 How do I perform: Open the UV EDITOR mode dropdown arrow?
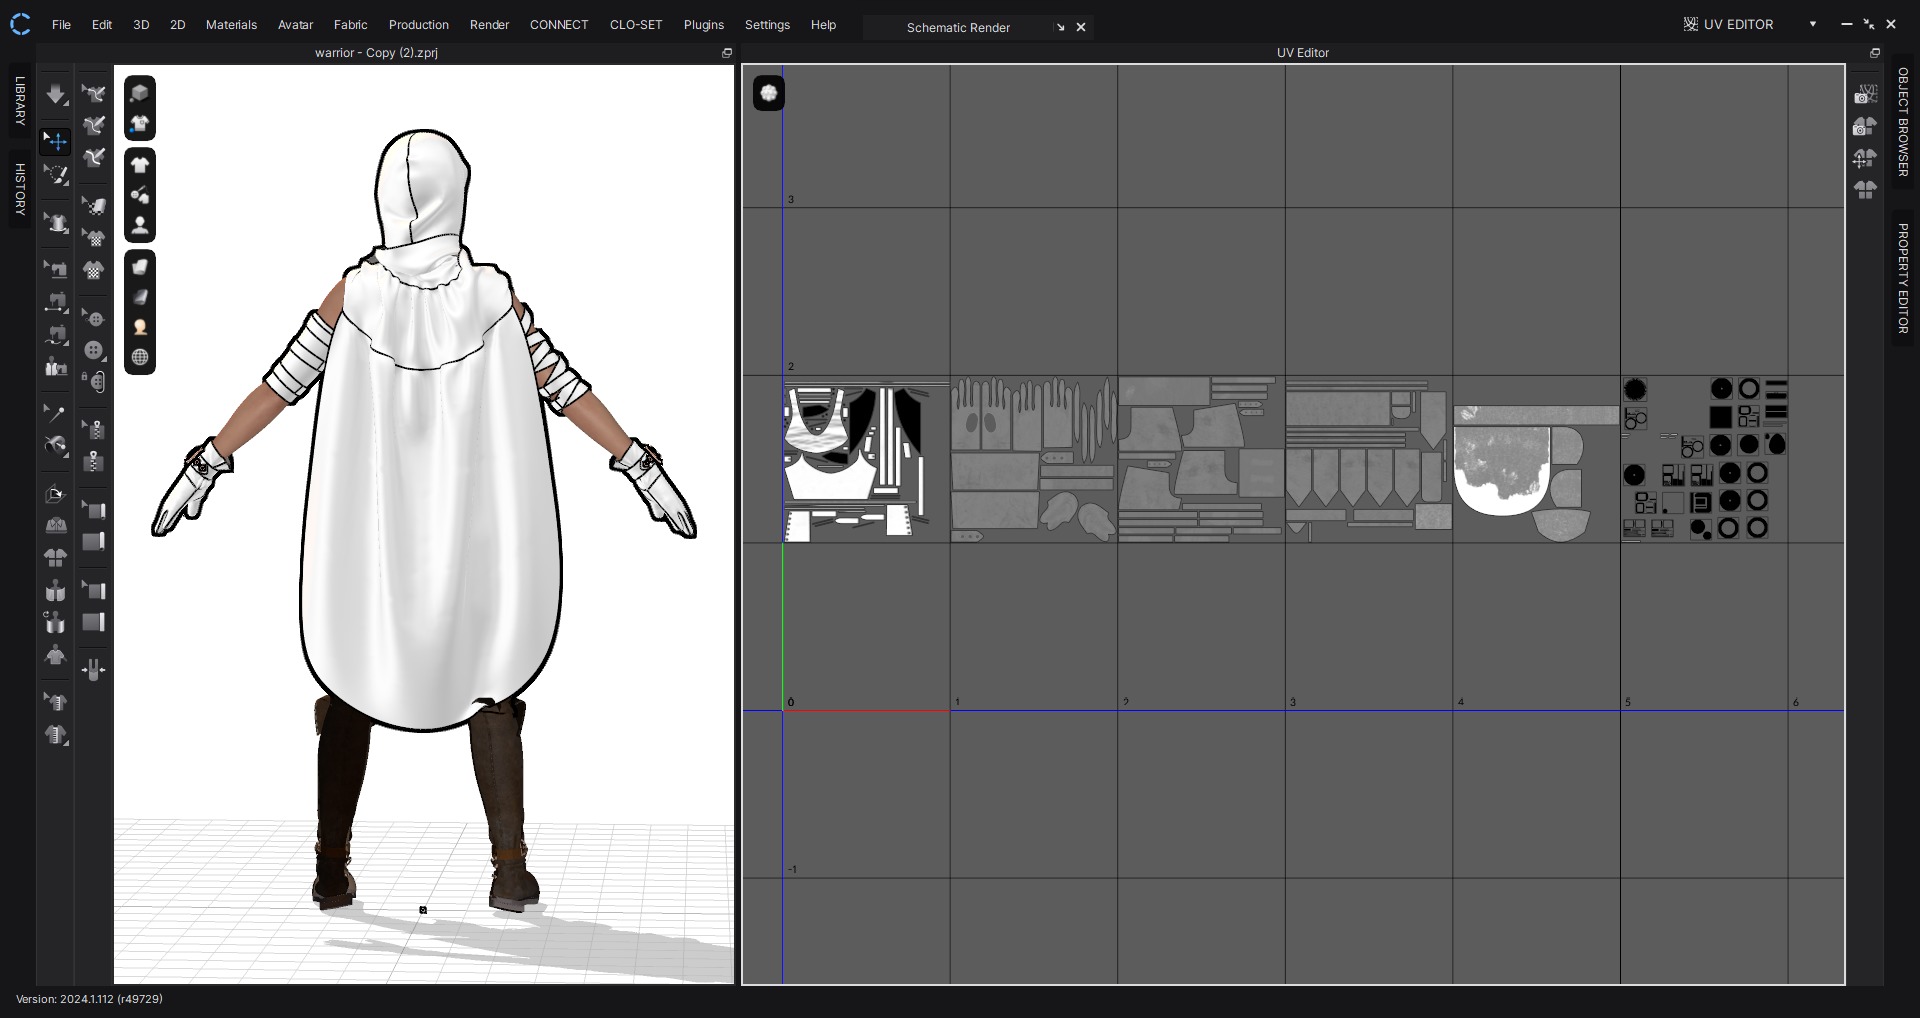[1813, 25]
